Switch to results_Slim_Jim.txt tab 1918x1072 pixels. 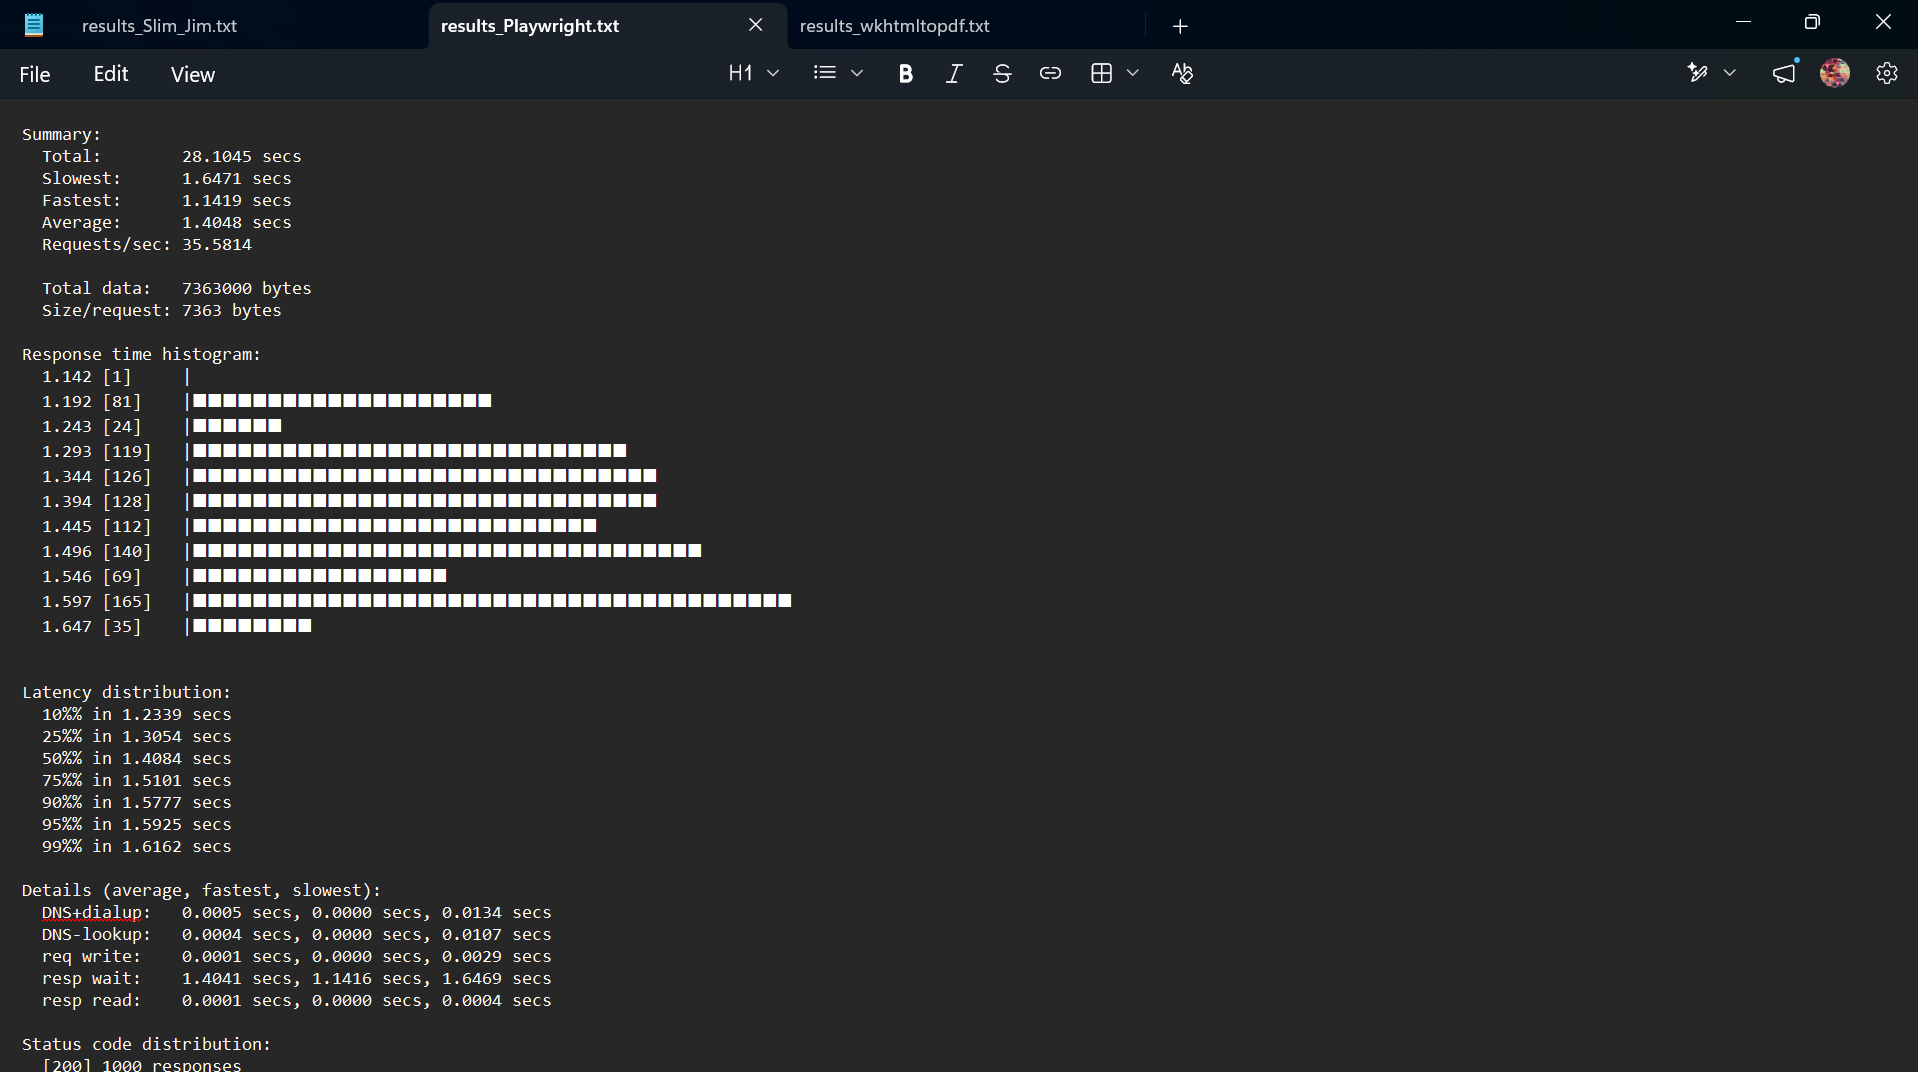[x=159, y=26]
